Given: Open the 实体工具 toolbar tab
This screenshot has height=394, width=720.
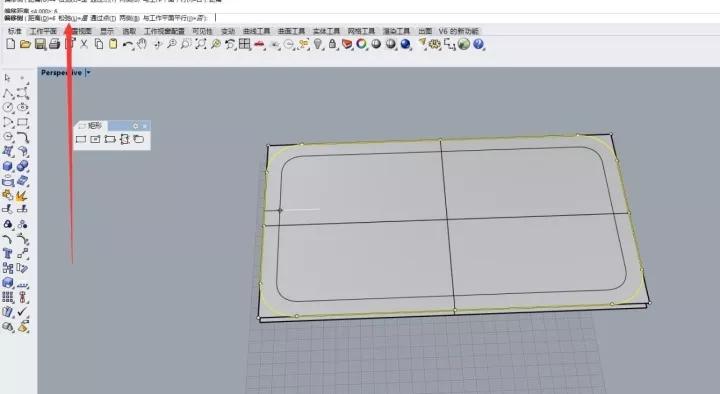Looking at the screenshot, I should point(326,31).
